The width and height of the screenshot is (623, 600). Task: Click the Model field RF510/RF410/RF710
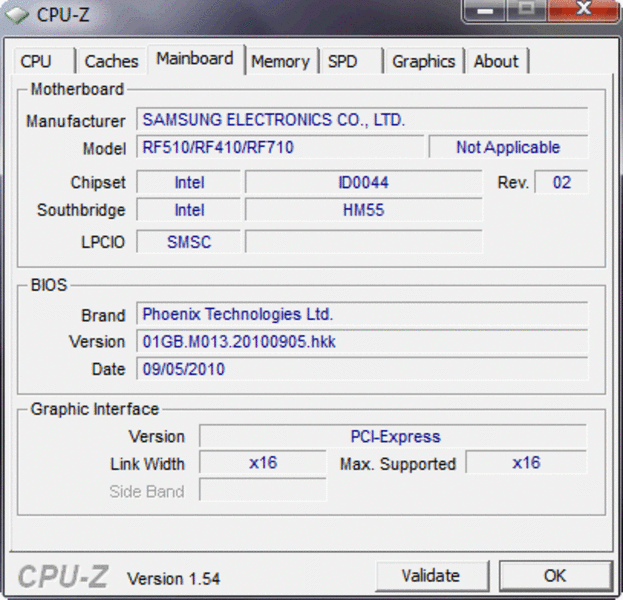coord(280,147)
